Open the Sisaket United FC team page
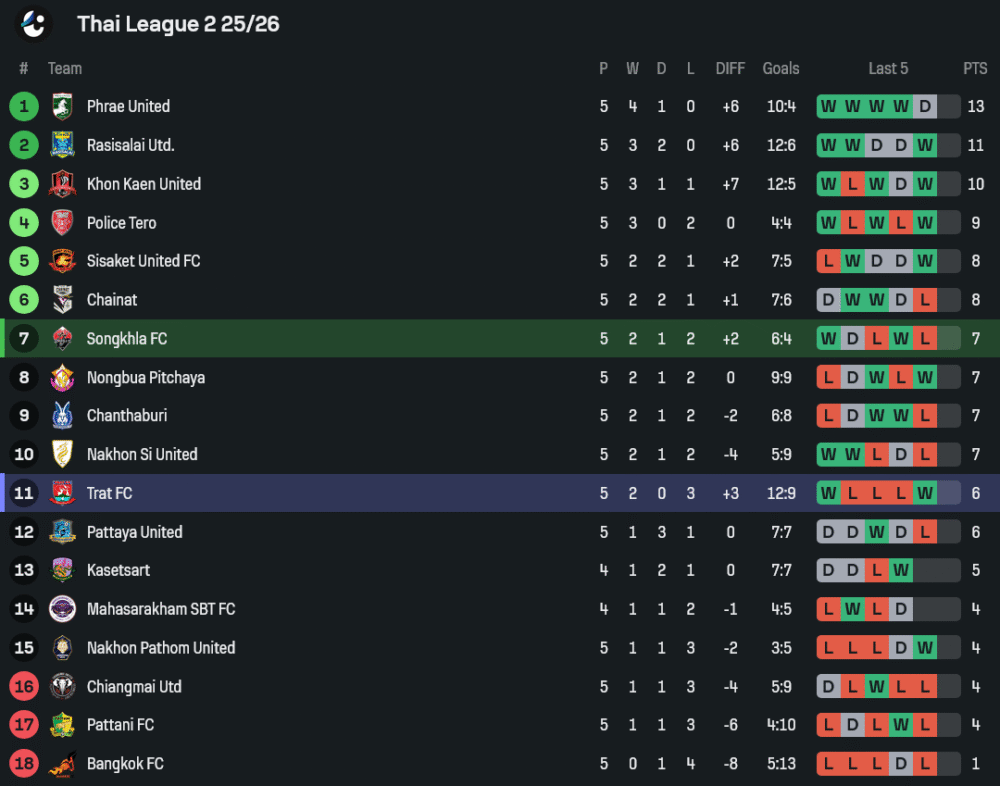 coord(143,261)
